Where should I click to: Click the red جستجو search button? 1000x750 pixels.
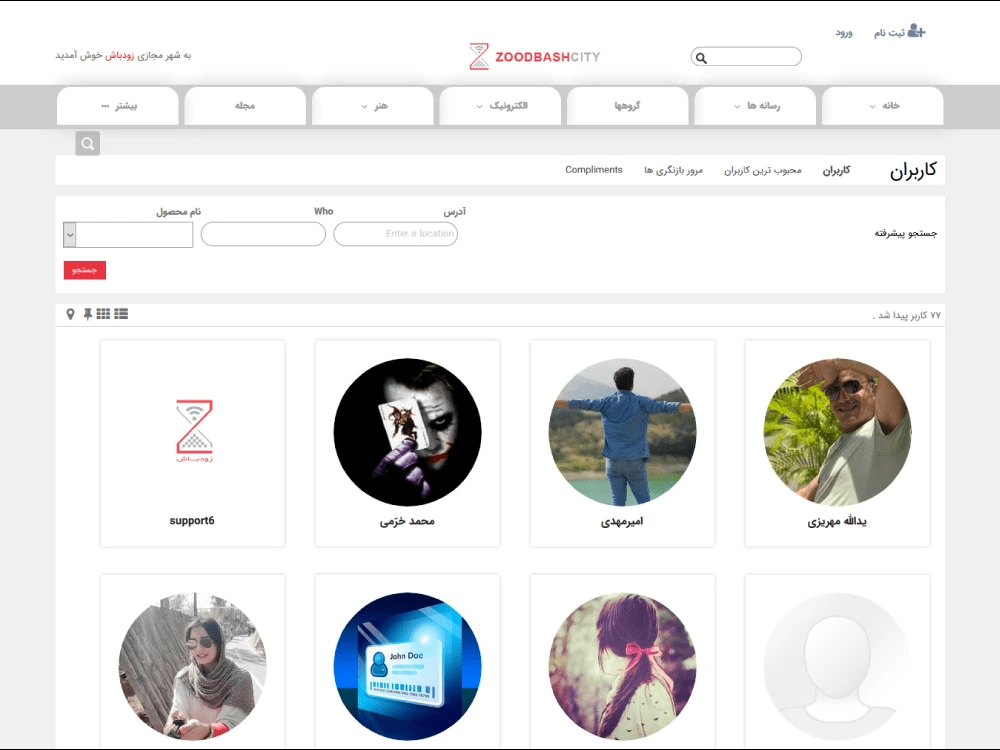pyautogui.click(x=85, y=270)
